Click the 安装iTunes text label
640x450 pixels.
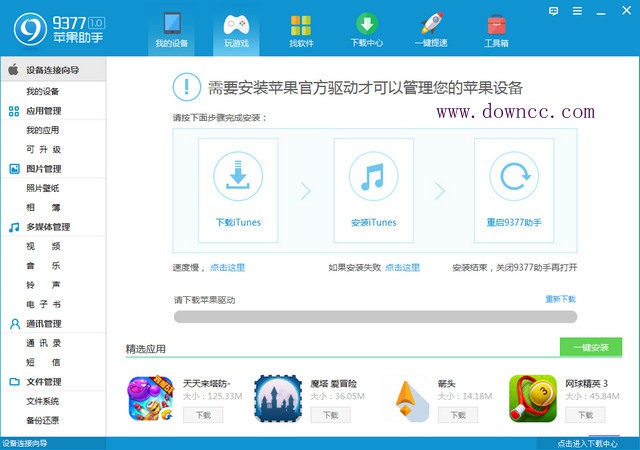374,223
